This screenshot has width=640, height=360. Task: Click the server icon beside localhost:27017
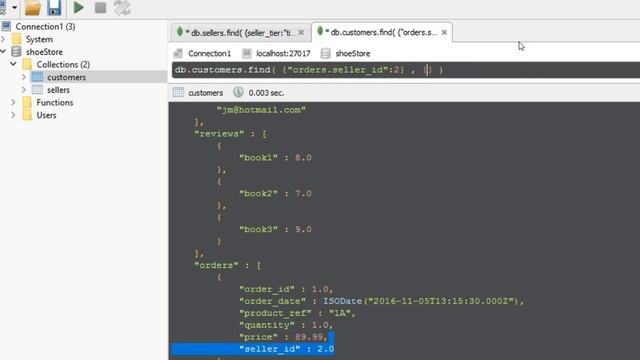coord(247,53)
